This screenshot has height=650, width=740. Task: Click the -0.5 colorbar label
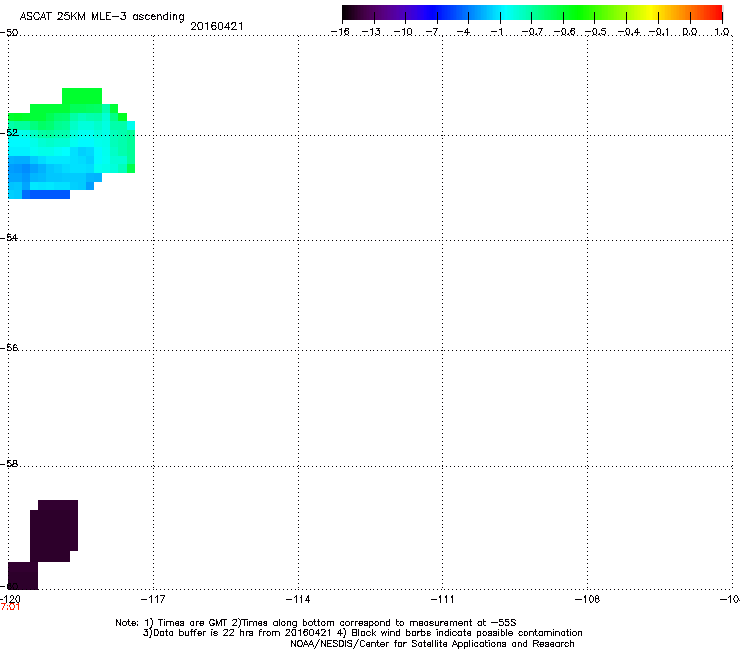[x=595, y=32]
